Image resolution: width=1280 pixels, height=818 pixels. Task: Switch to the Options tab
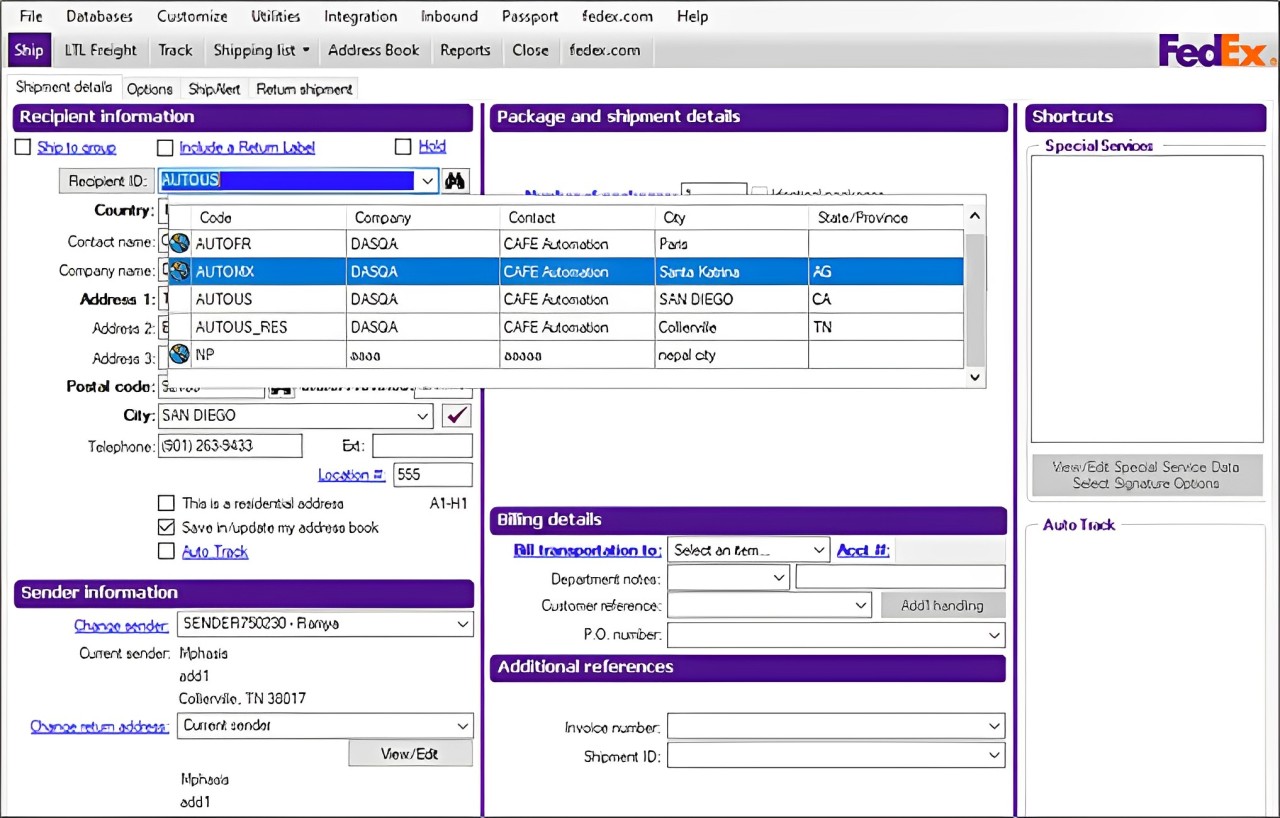(x=150, y=89)
